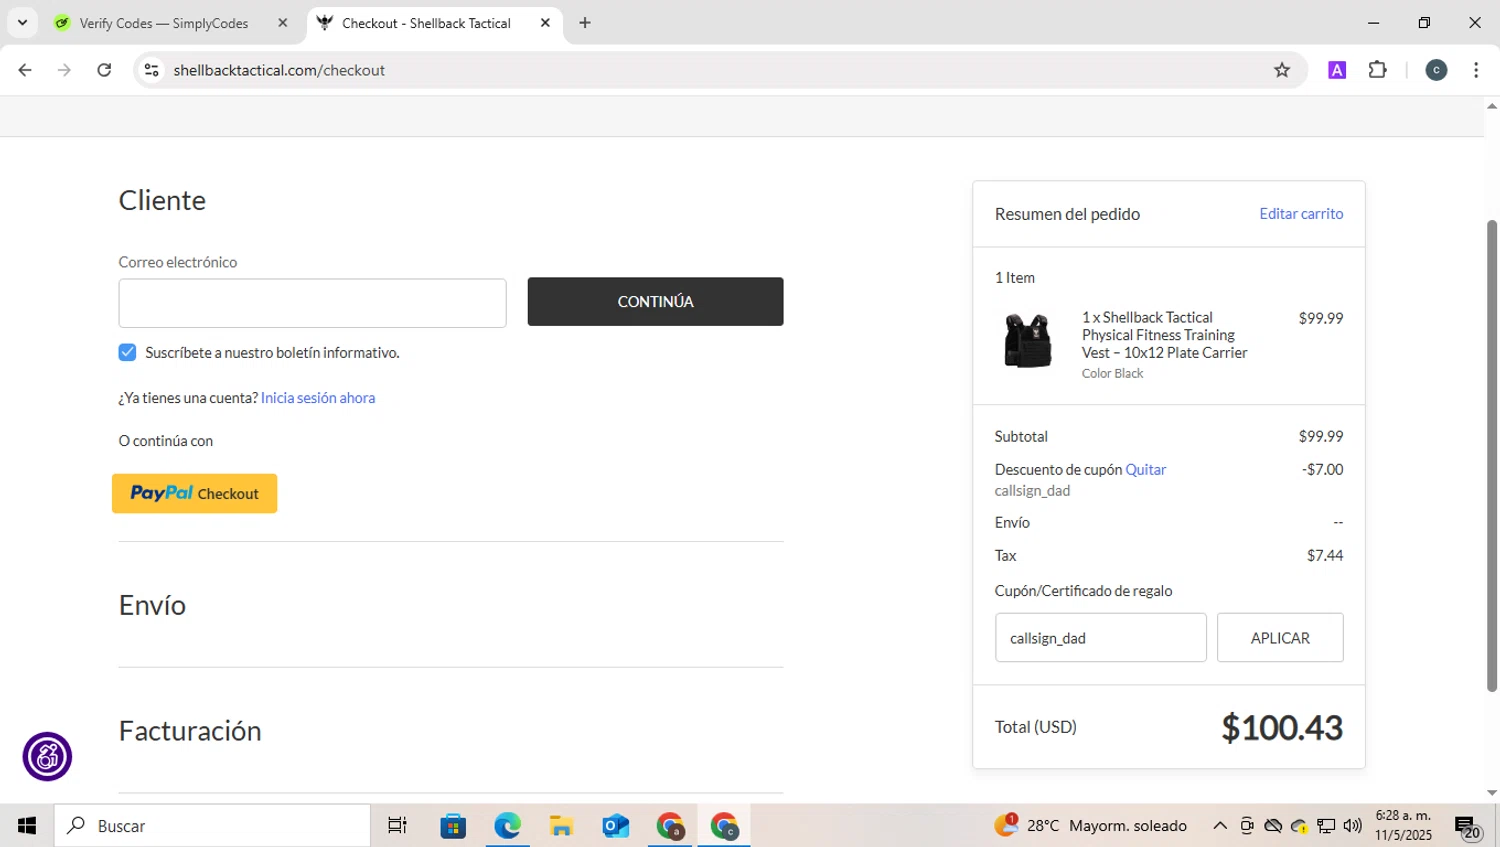1500x847 pixels.
Task: Minimize the Chrome window
Action: point(1374,23)
